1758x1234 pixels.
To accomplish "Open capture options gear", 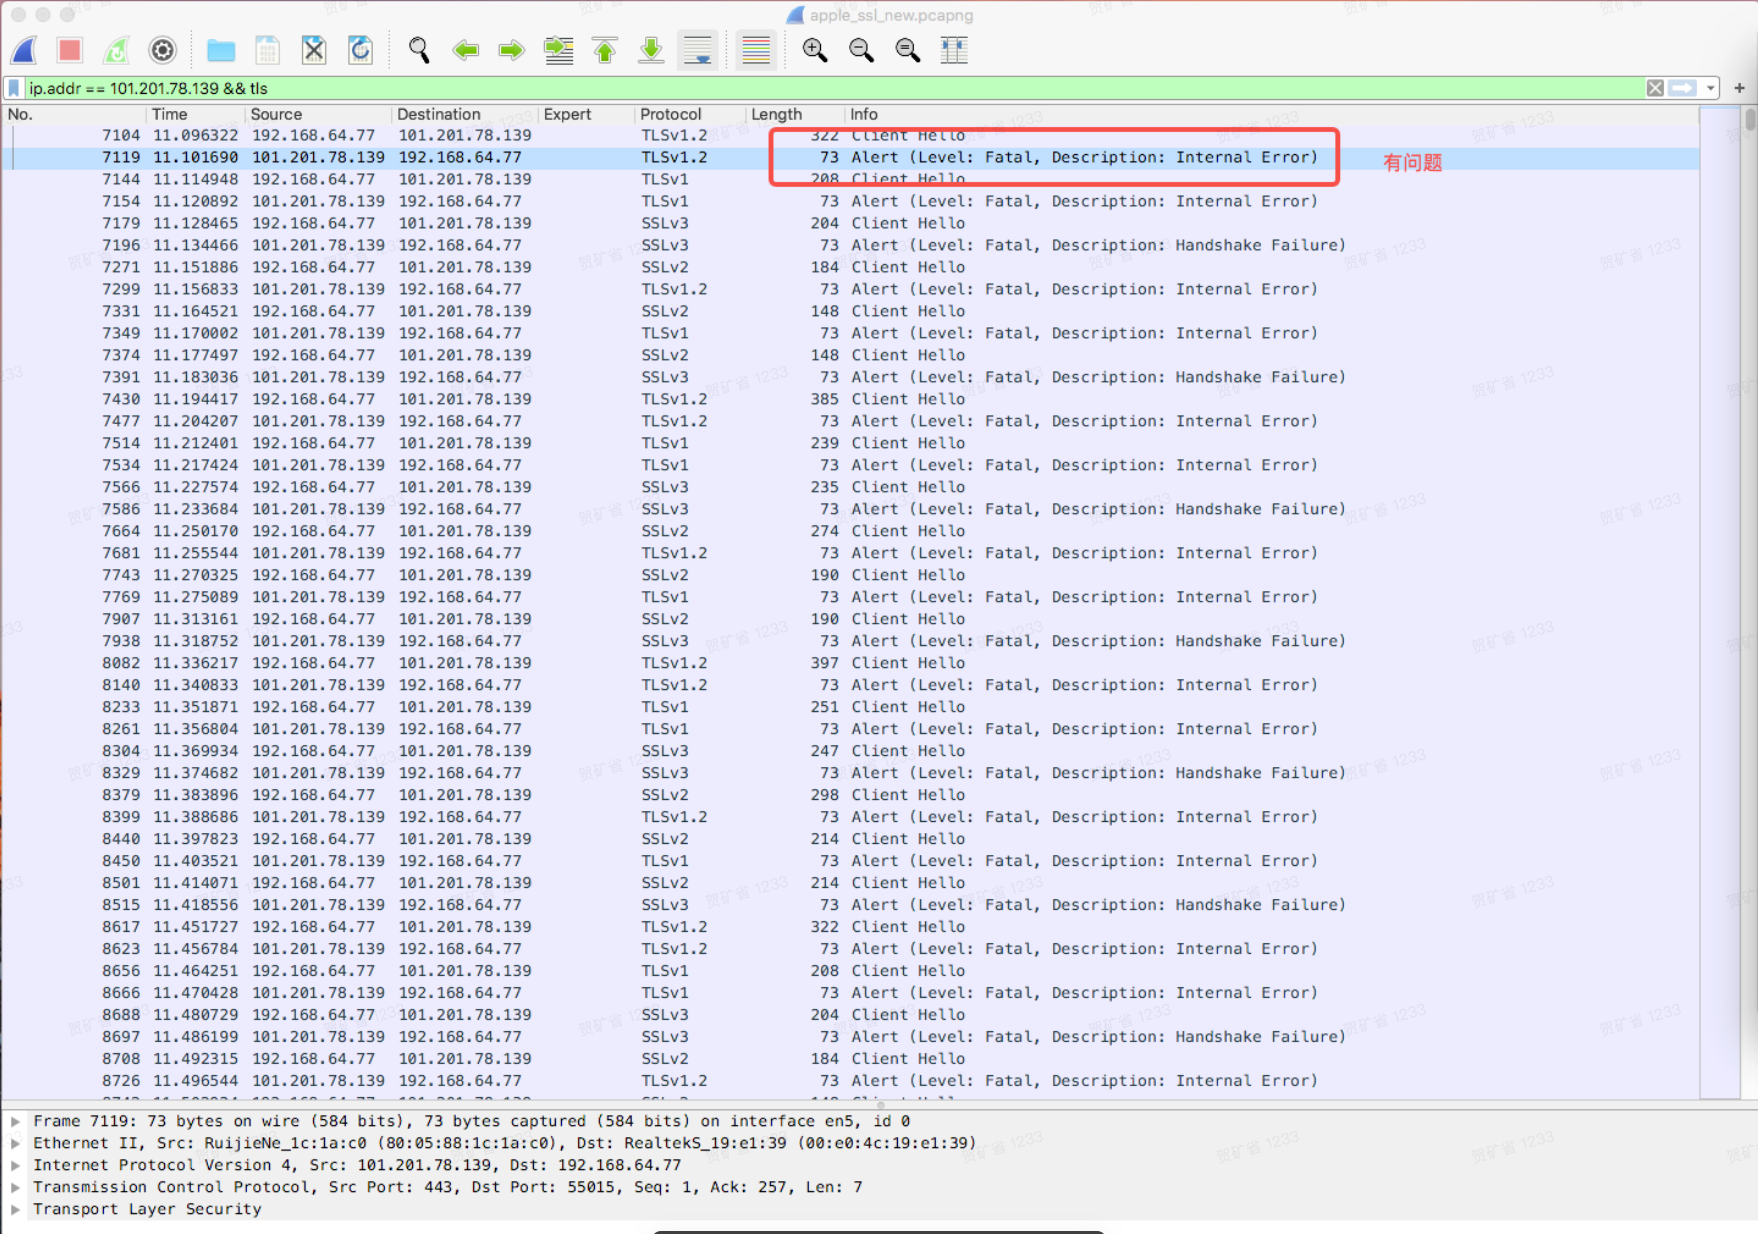I will tap(162, 50).
